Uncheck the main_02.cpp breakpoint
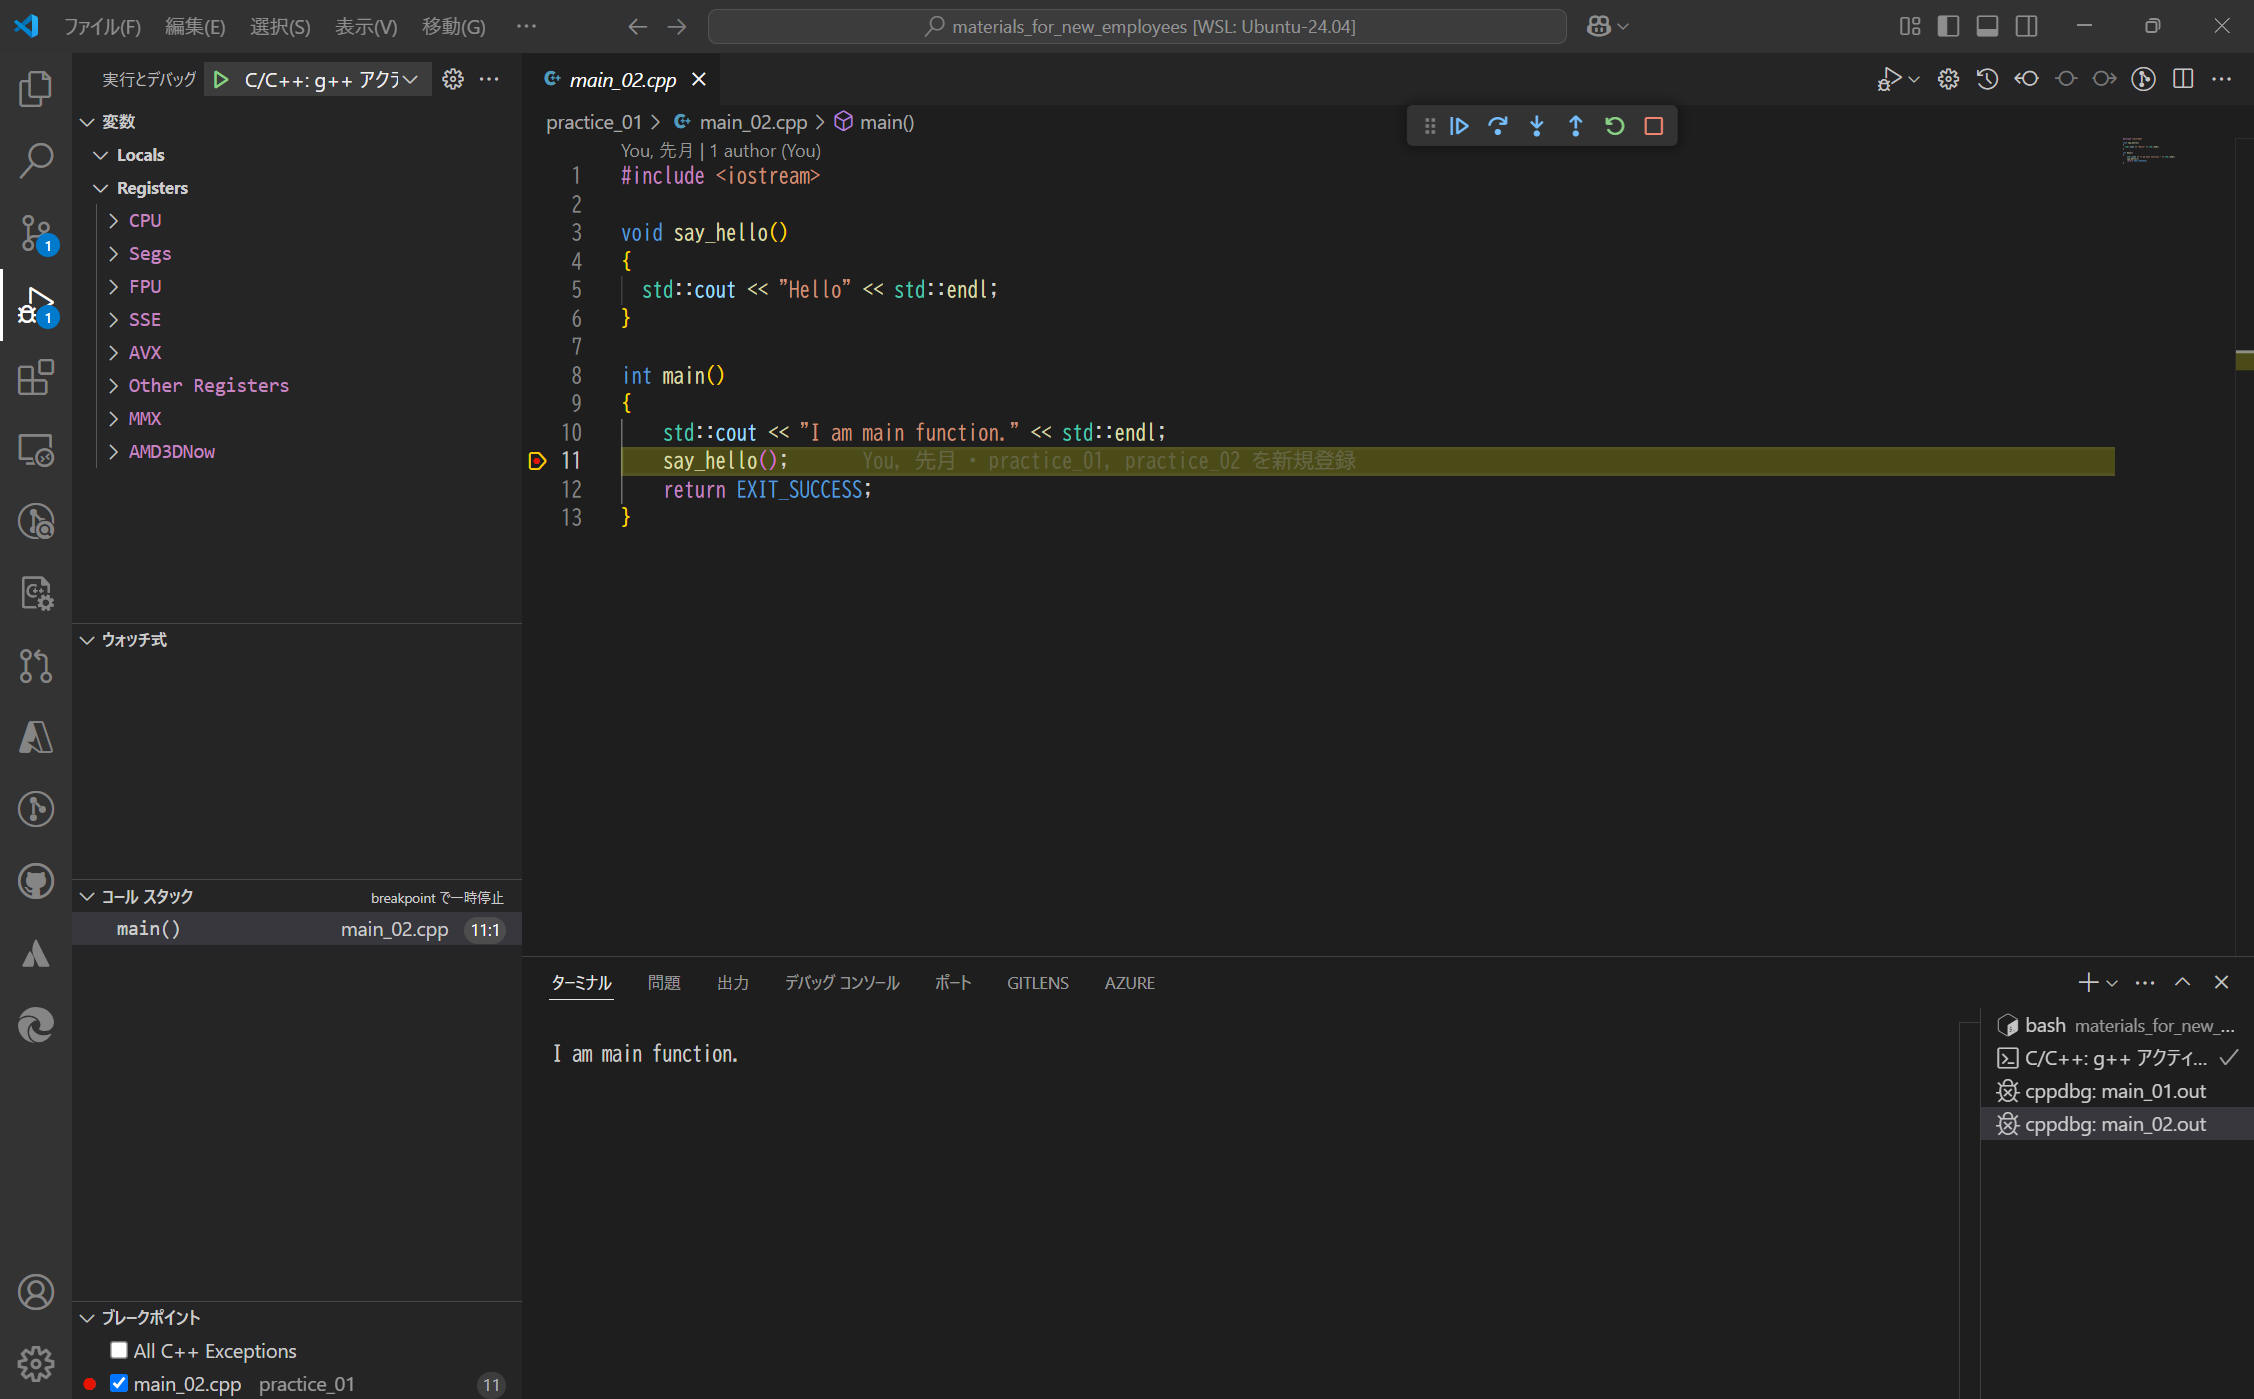 (119, 1383)
